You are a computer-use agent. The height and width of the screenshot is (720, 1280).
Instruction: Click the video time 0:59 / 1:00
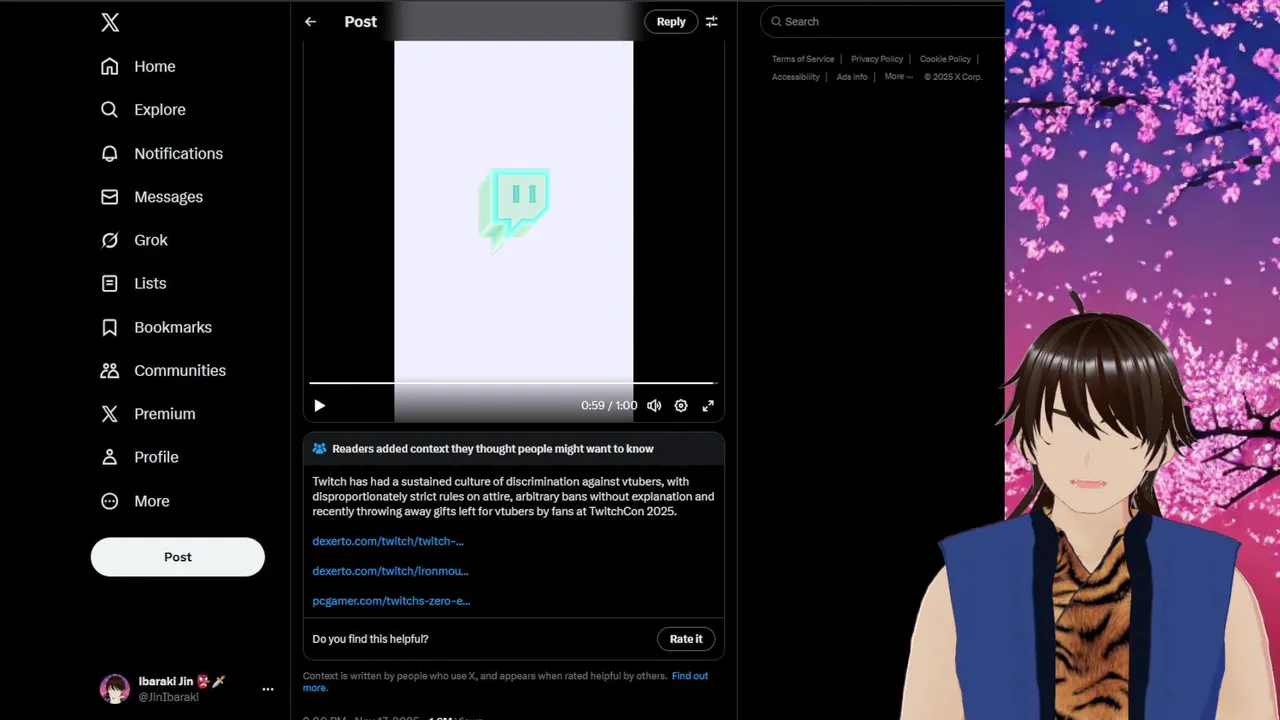(x=609, y=405)
